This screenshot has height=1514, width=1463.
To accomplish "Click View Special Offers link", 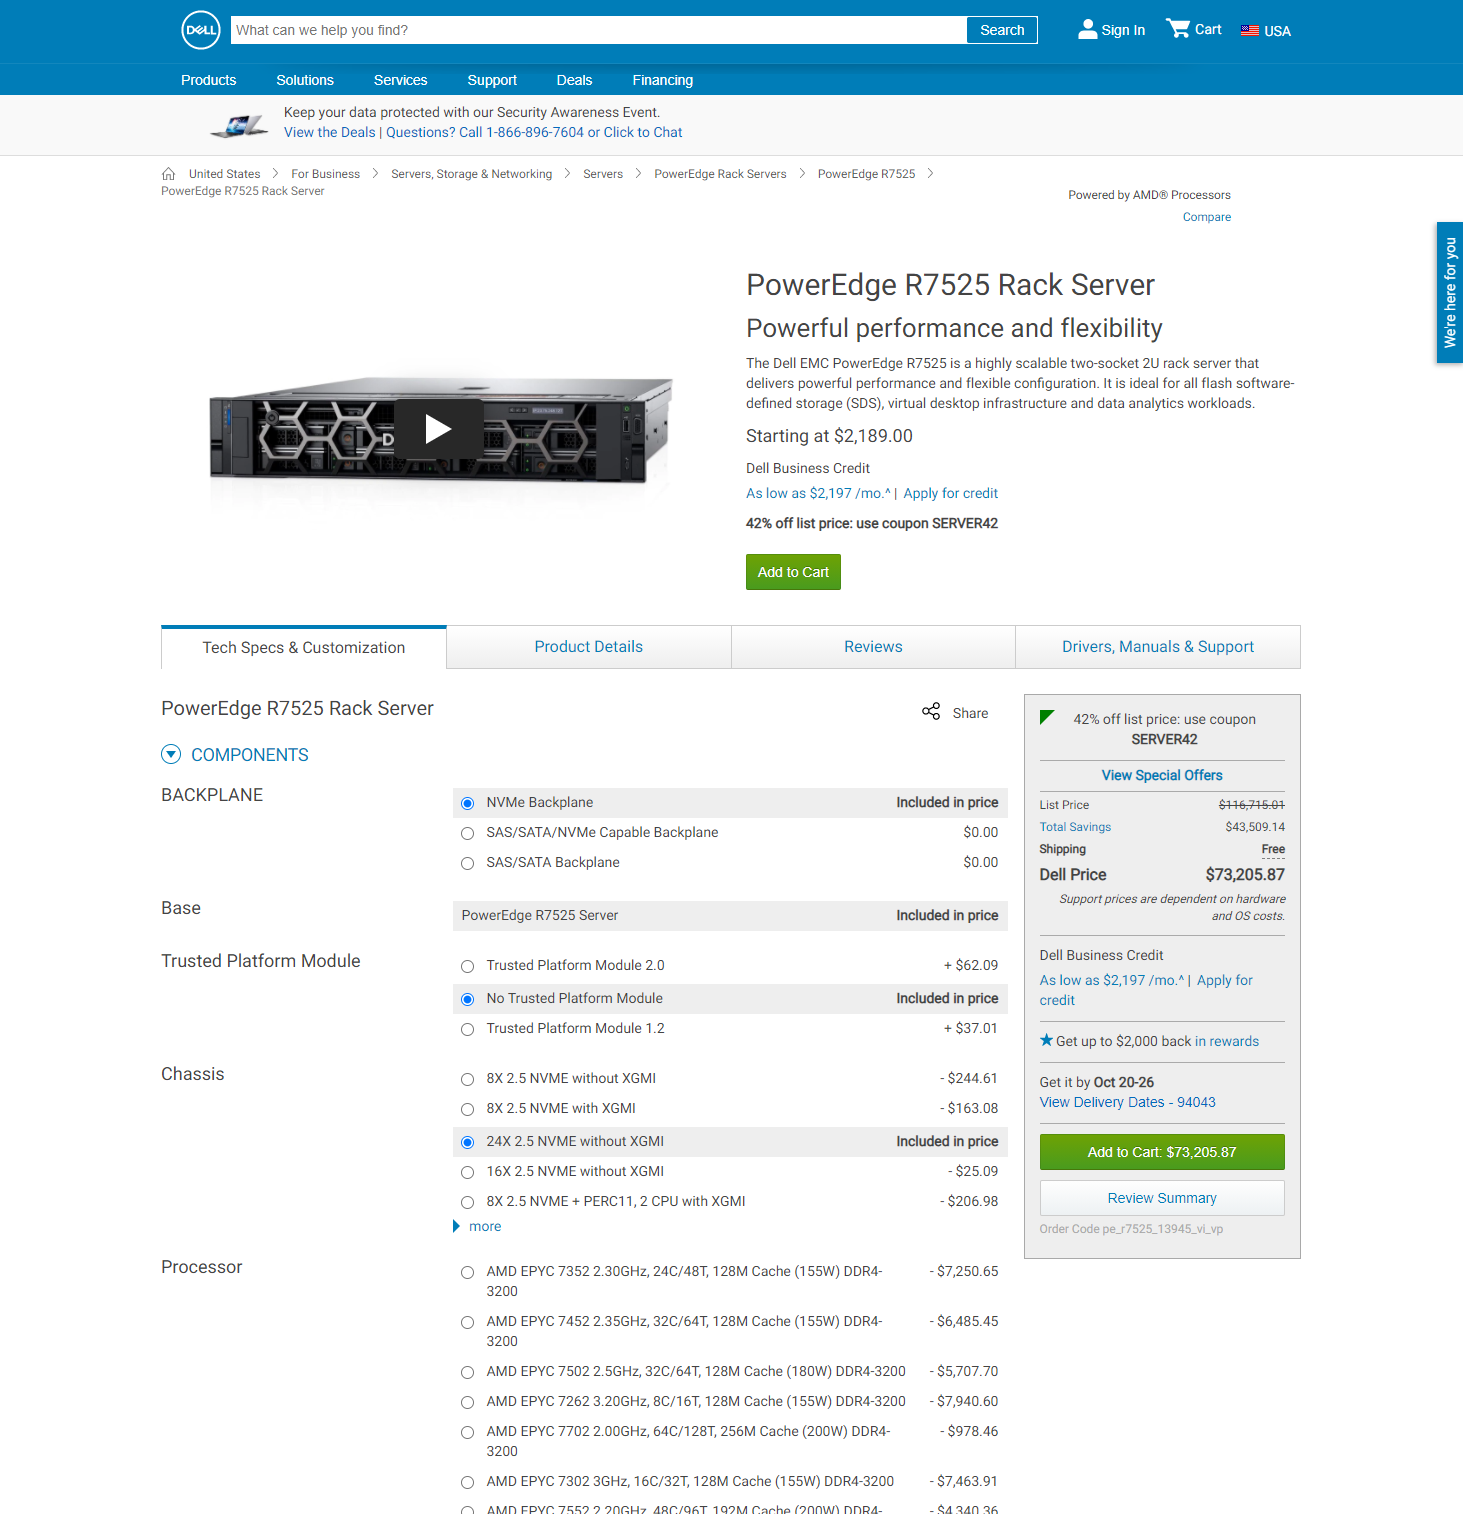I will pyautogui.click(x=1162, y=775).
